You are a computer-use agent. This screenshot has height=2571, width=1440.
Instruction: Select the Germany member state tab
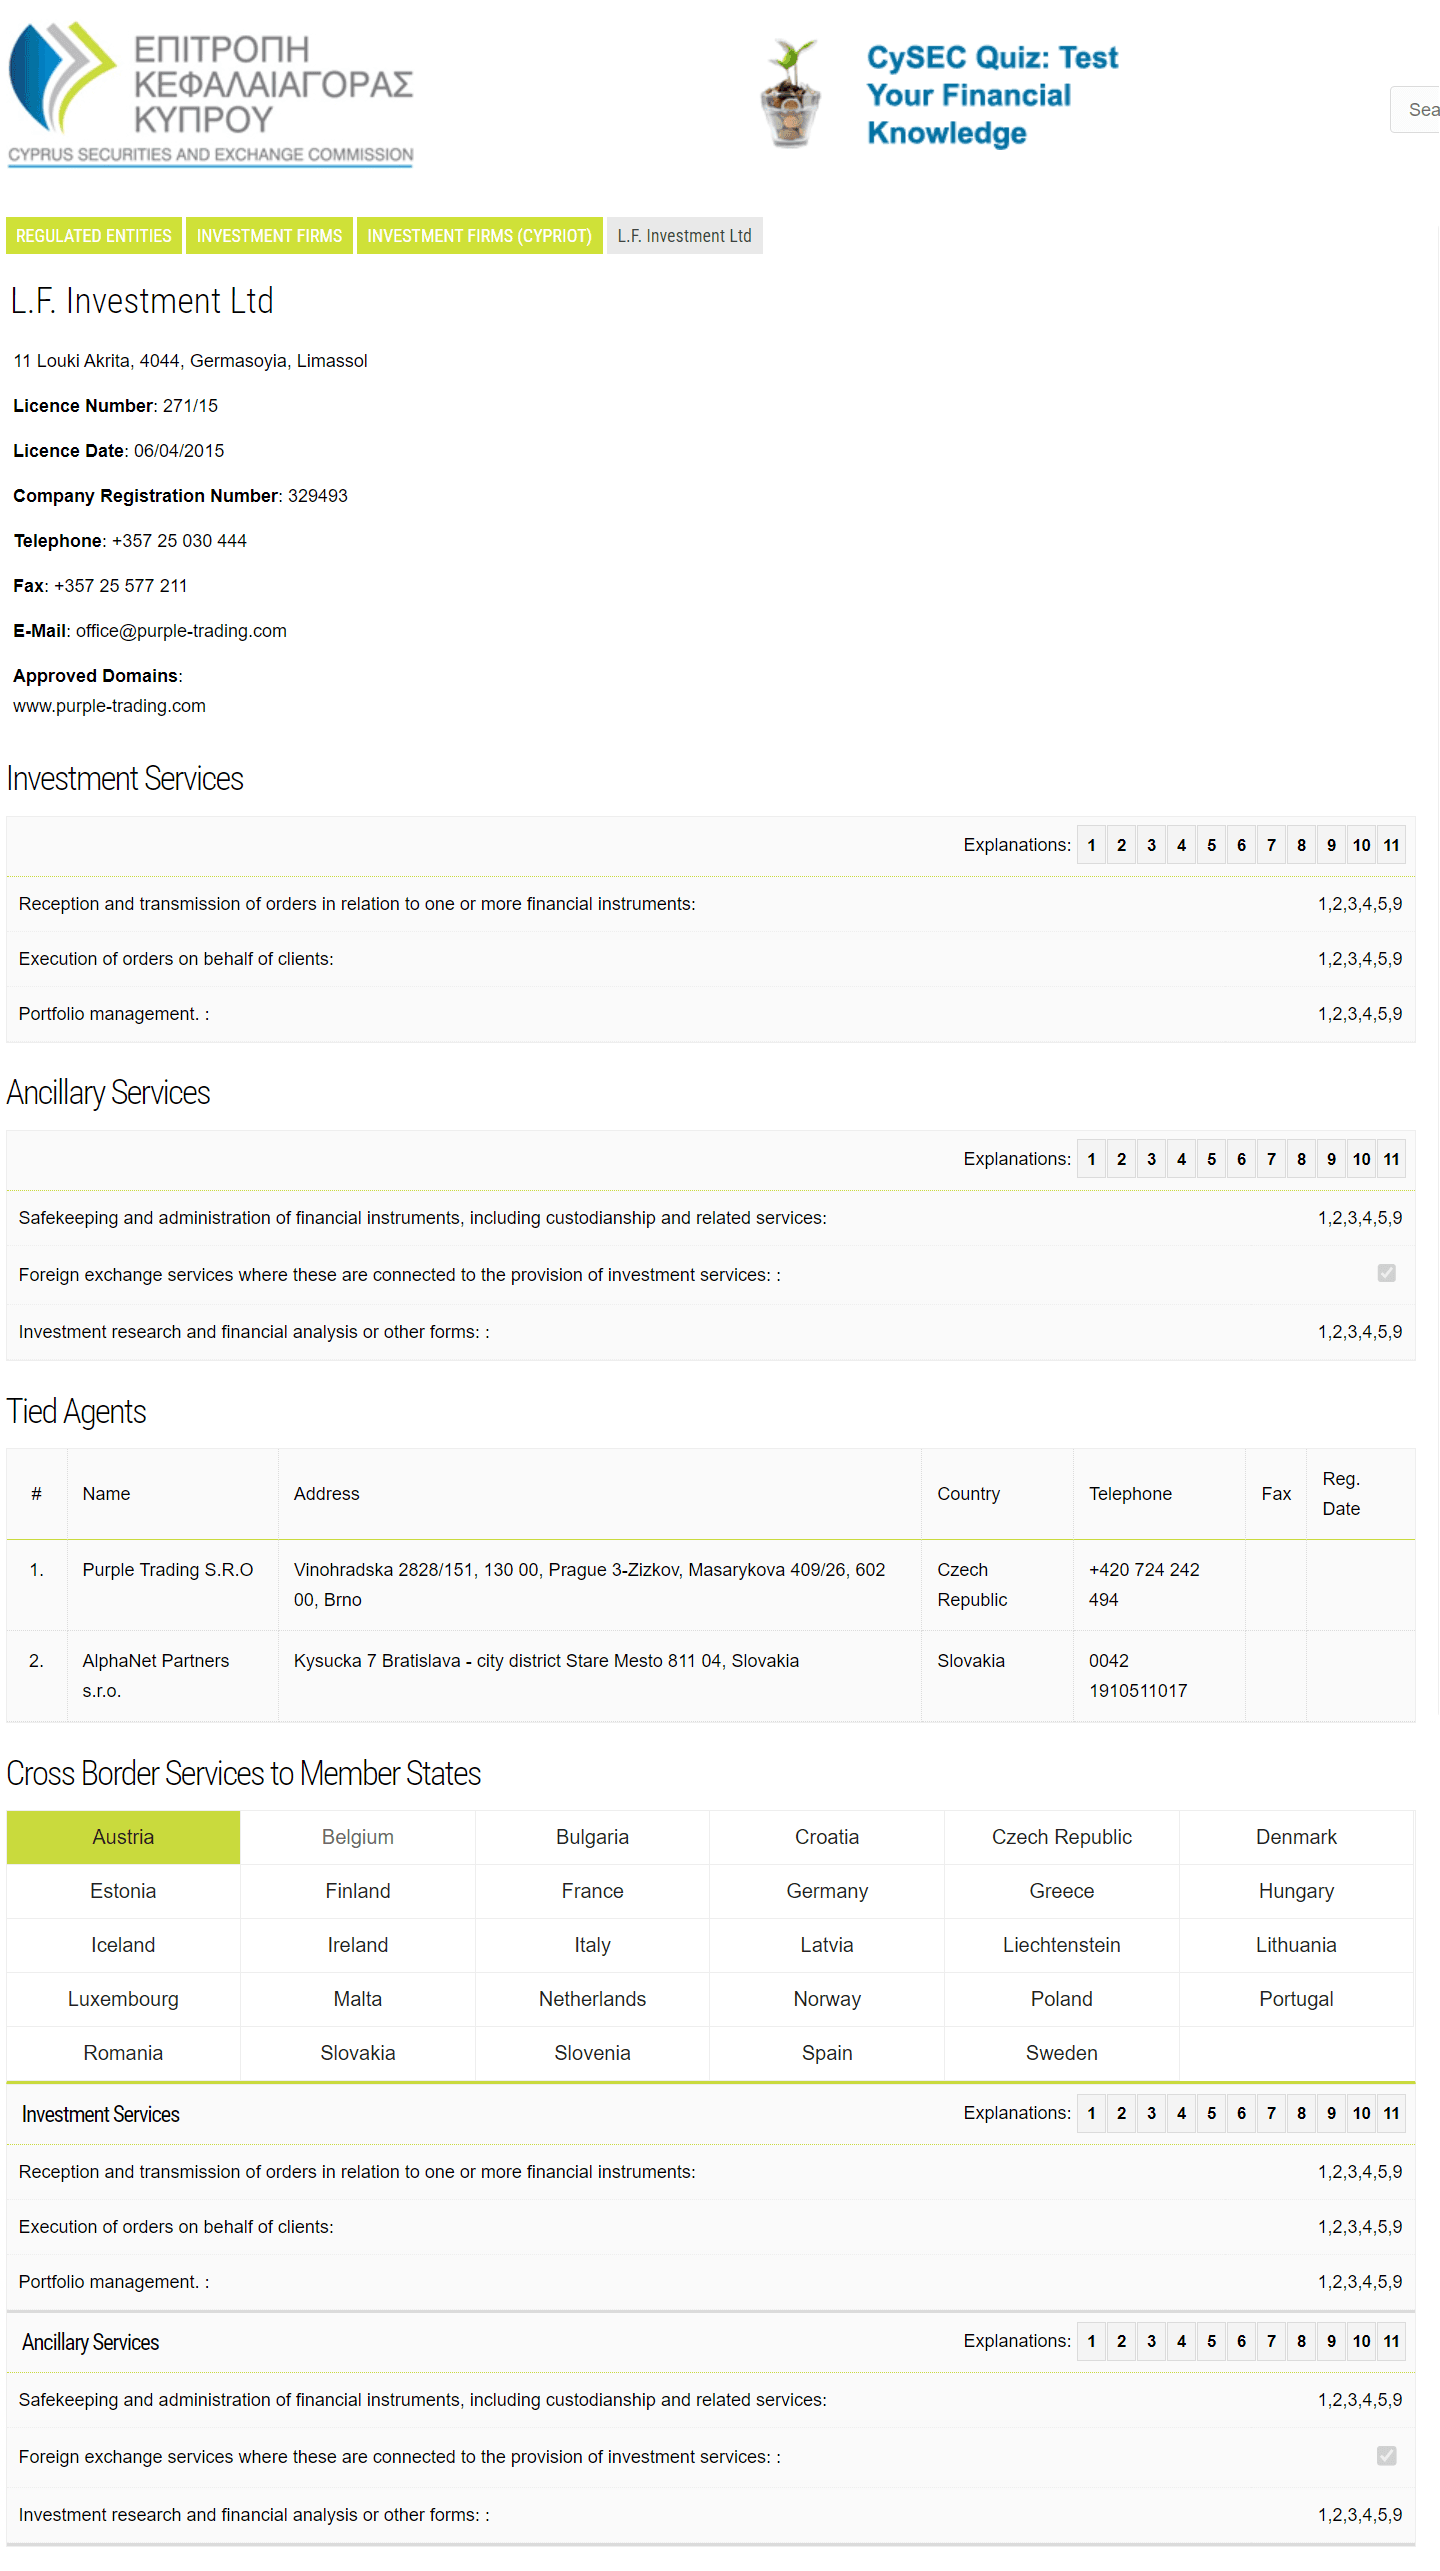pos(827,1891)
